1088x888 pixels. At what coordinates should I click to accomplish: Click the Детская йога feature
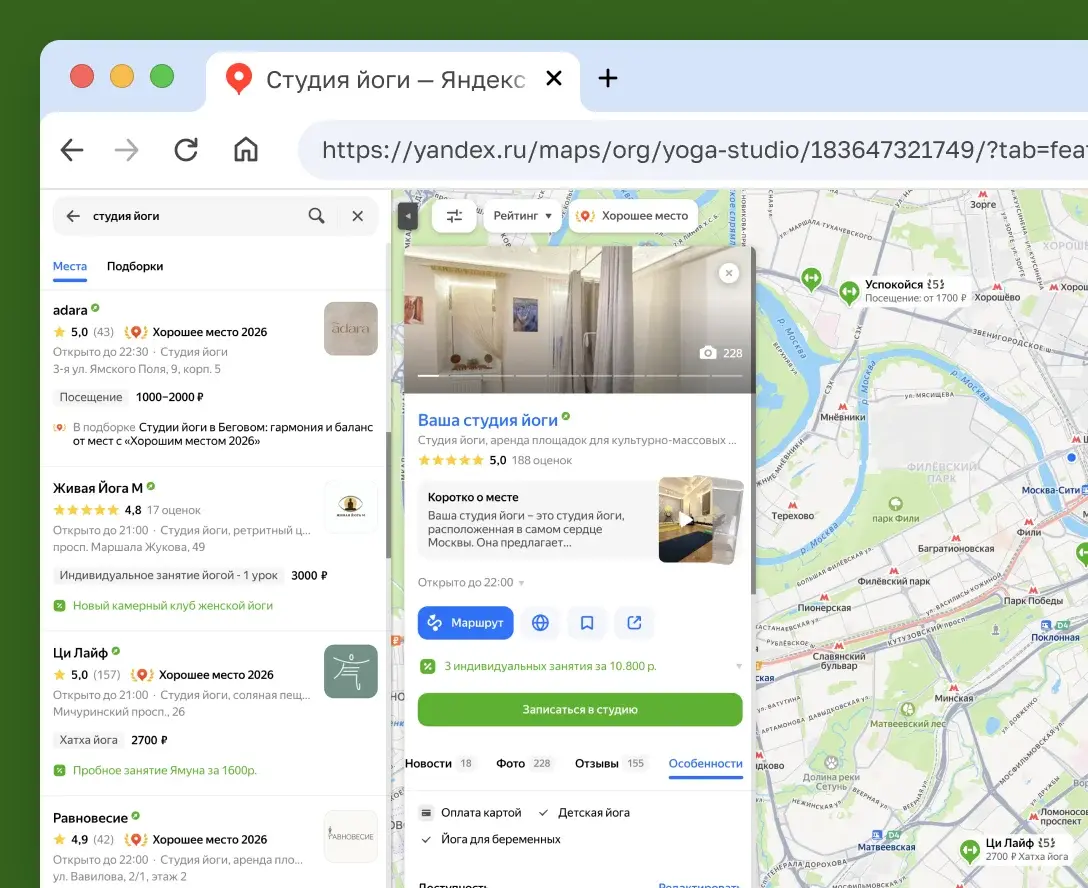click(584, 812)
